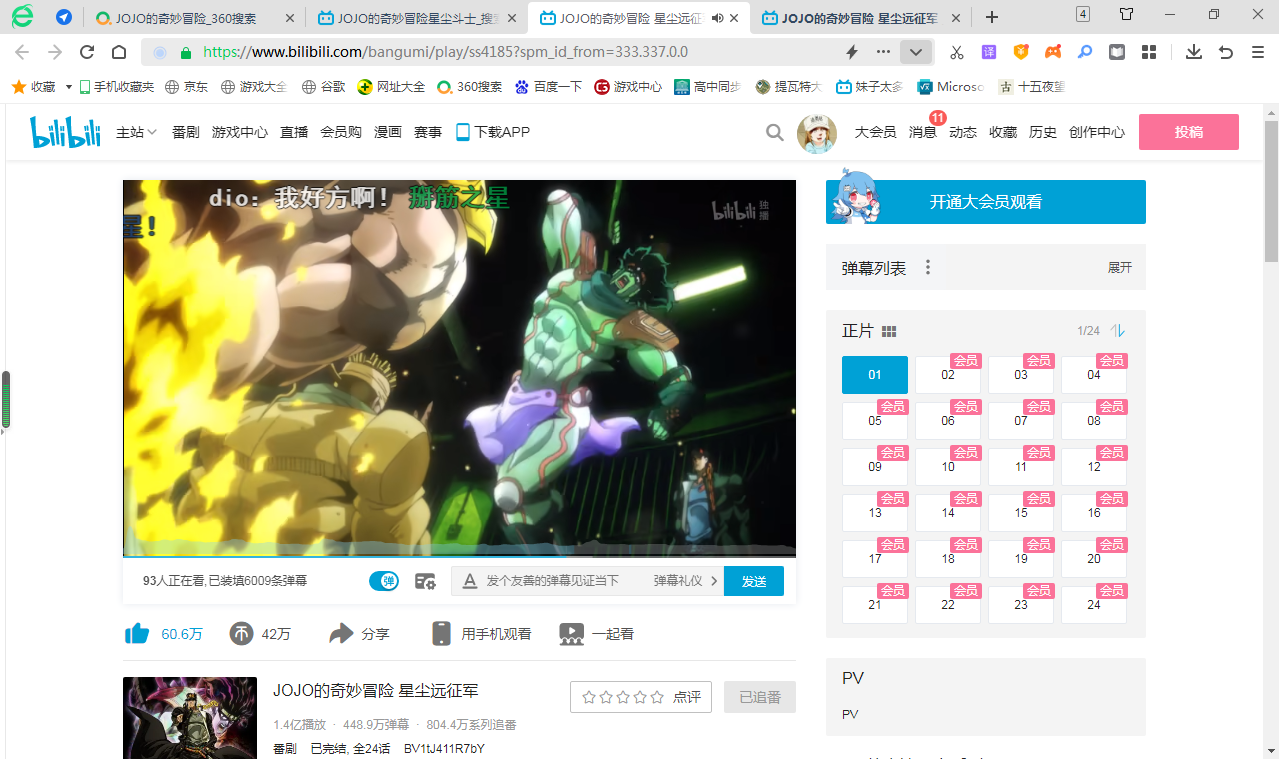The image size is (1279, 759).
Task: Click the five-star rating stars
Action: pos(622,697)
